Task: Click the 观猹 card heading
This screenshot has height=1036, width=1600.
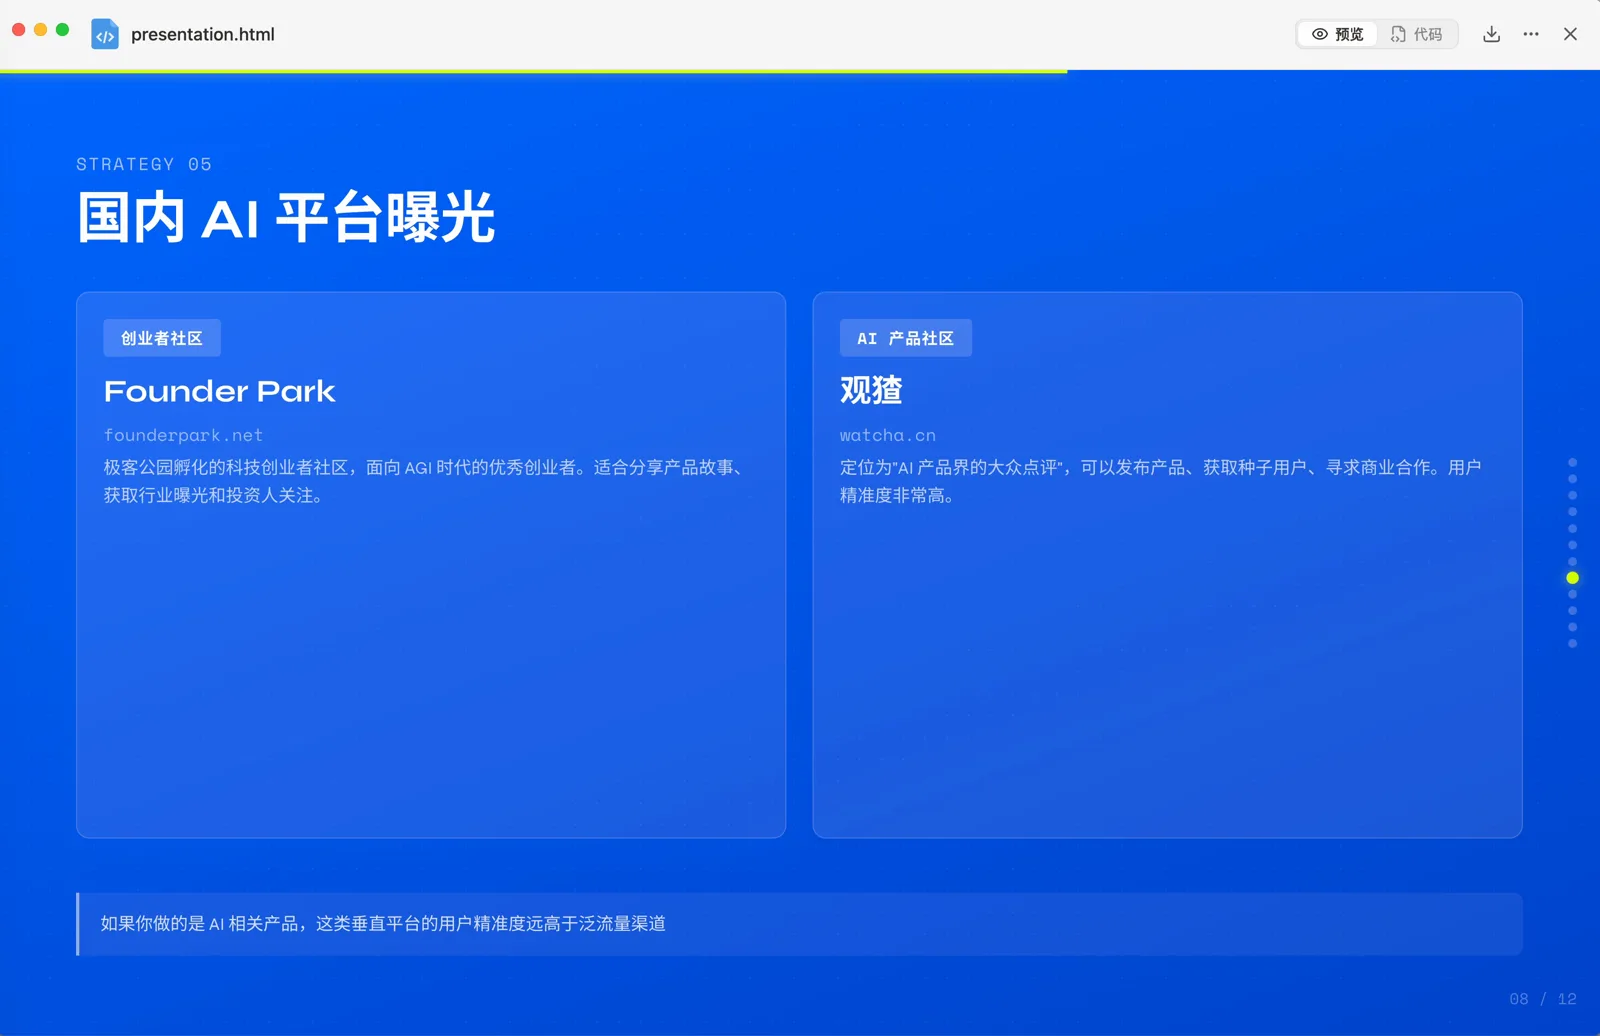Action: click(x=871, y=390)
